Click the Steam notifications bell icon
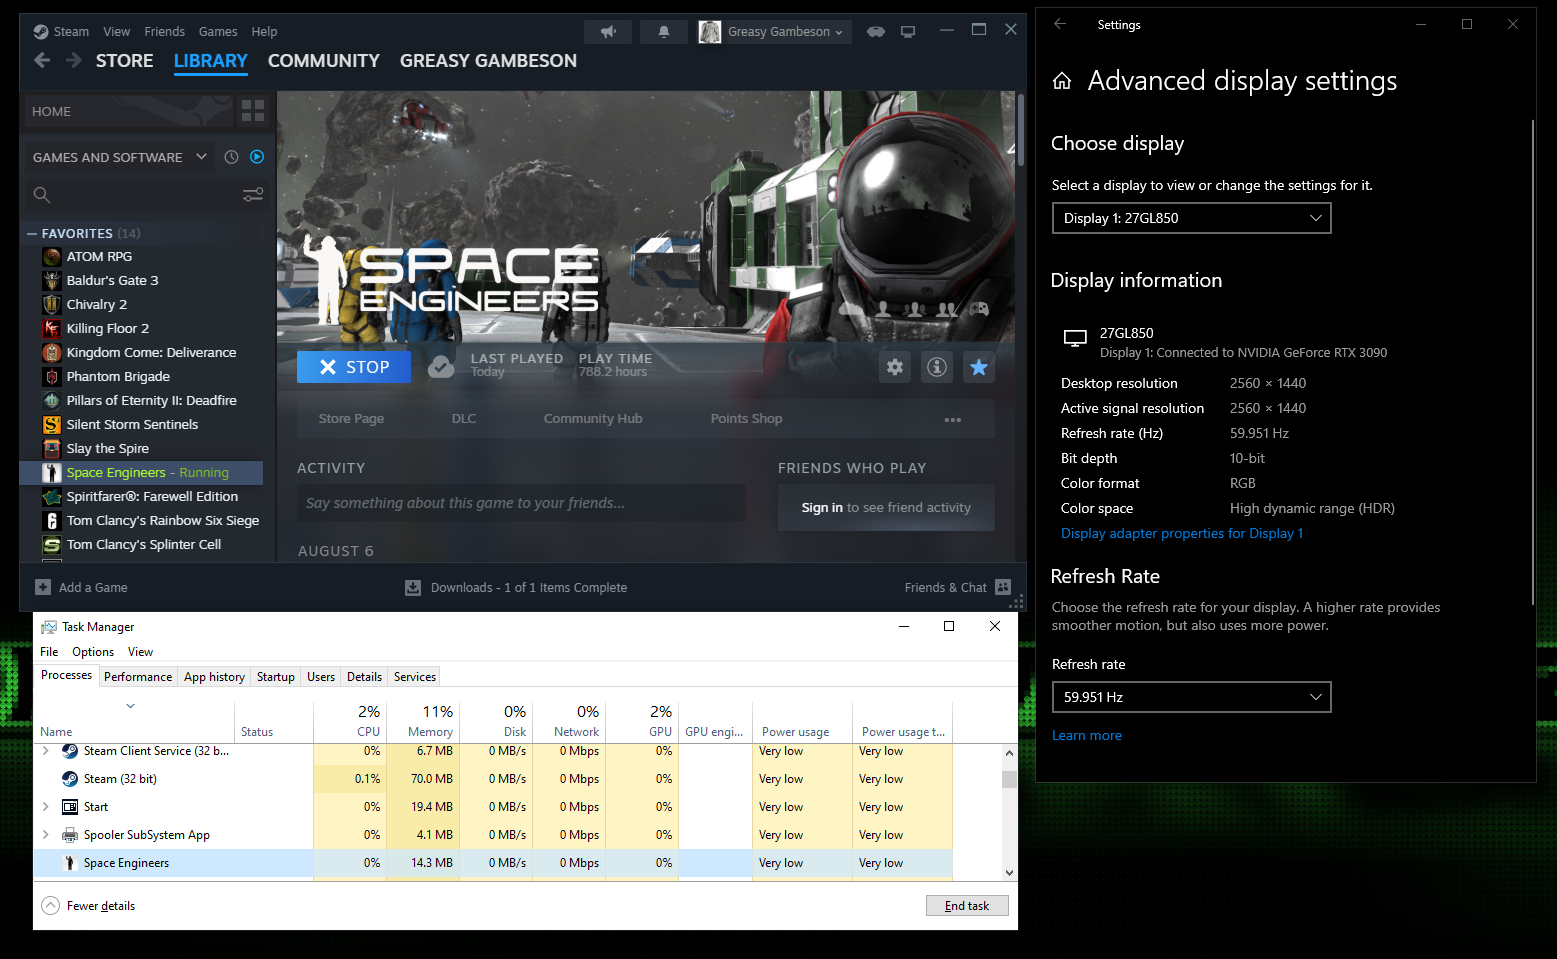 pos(663,32)
